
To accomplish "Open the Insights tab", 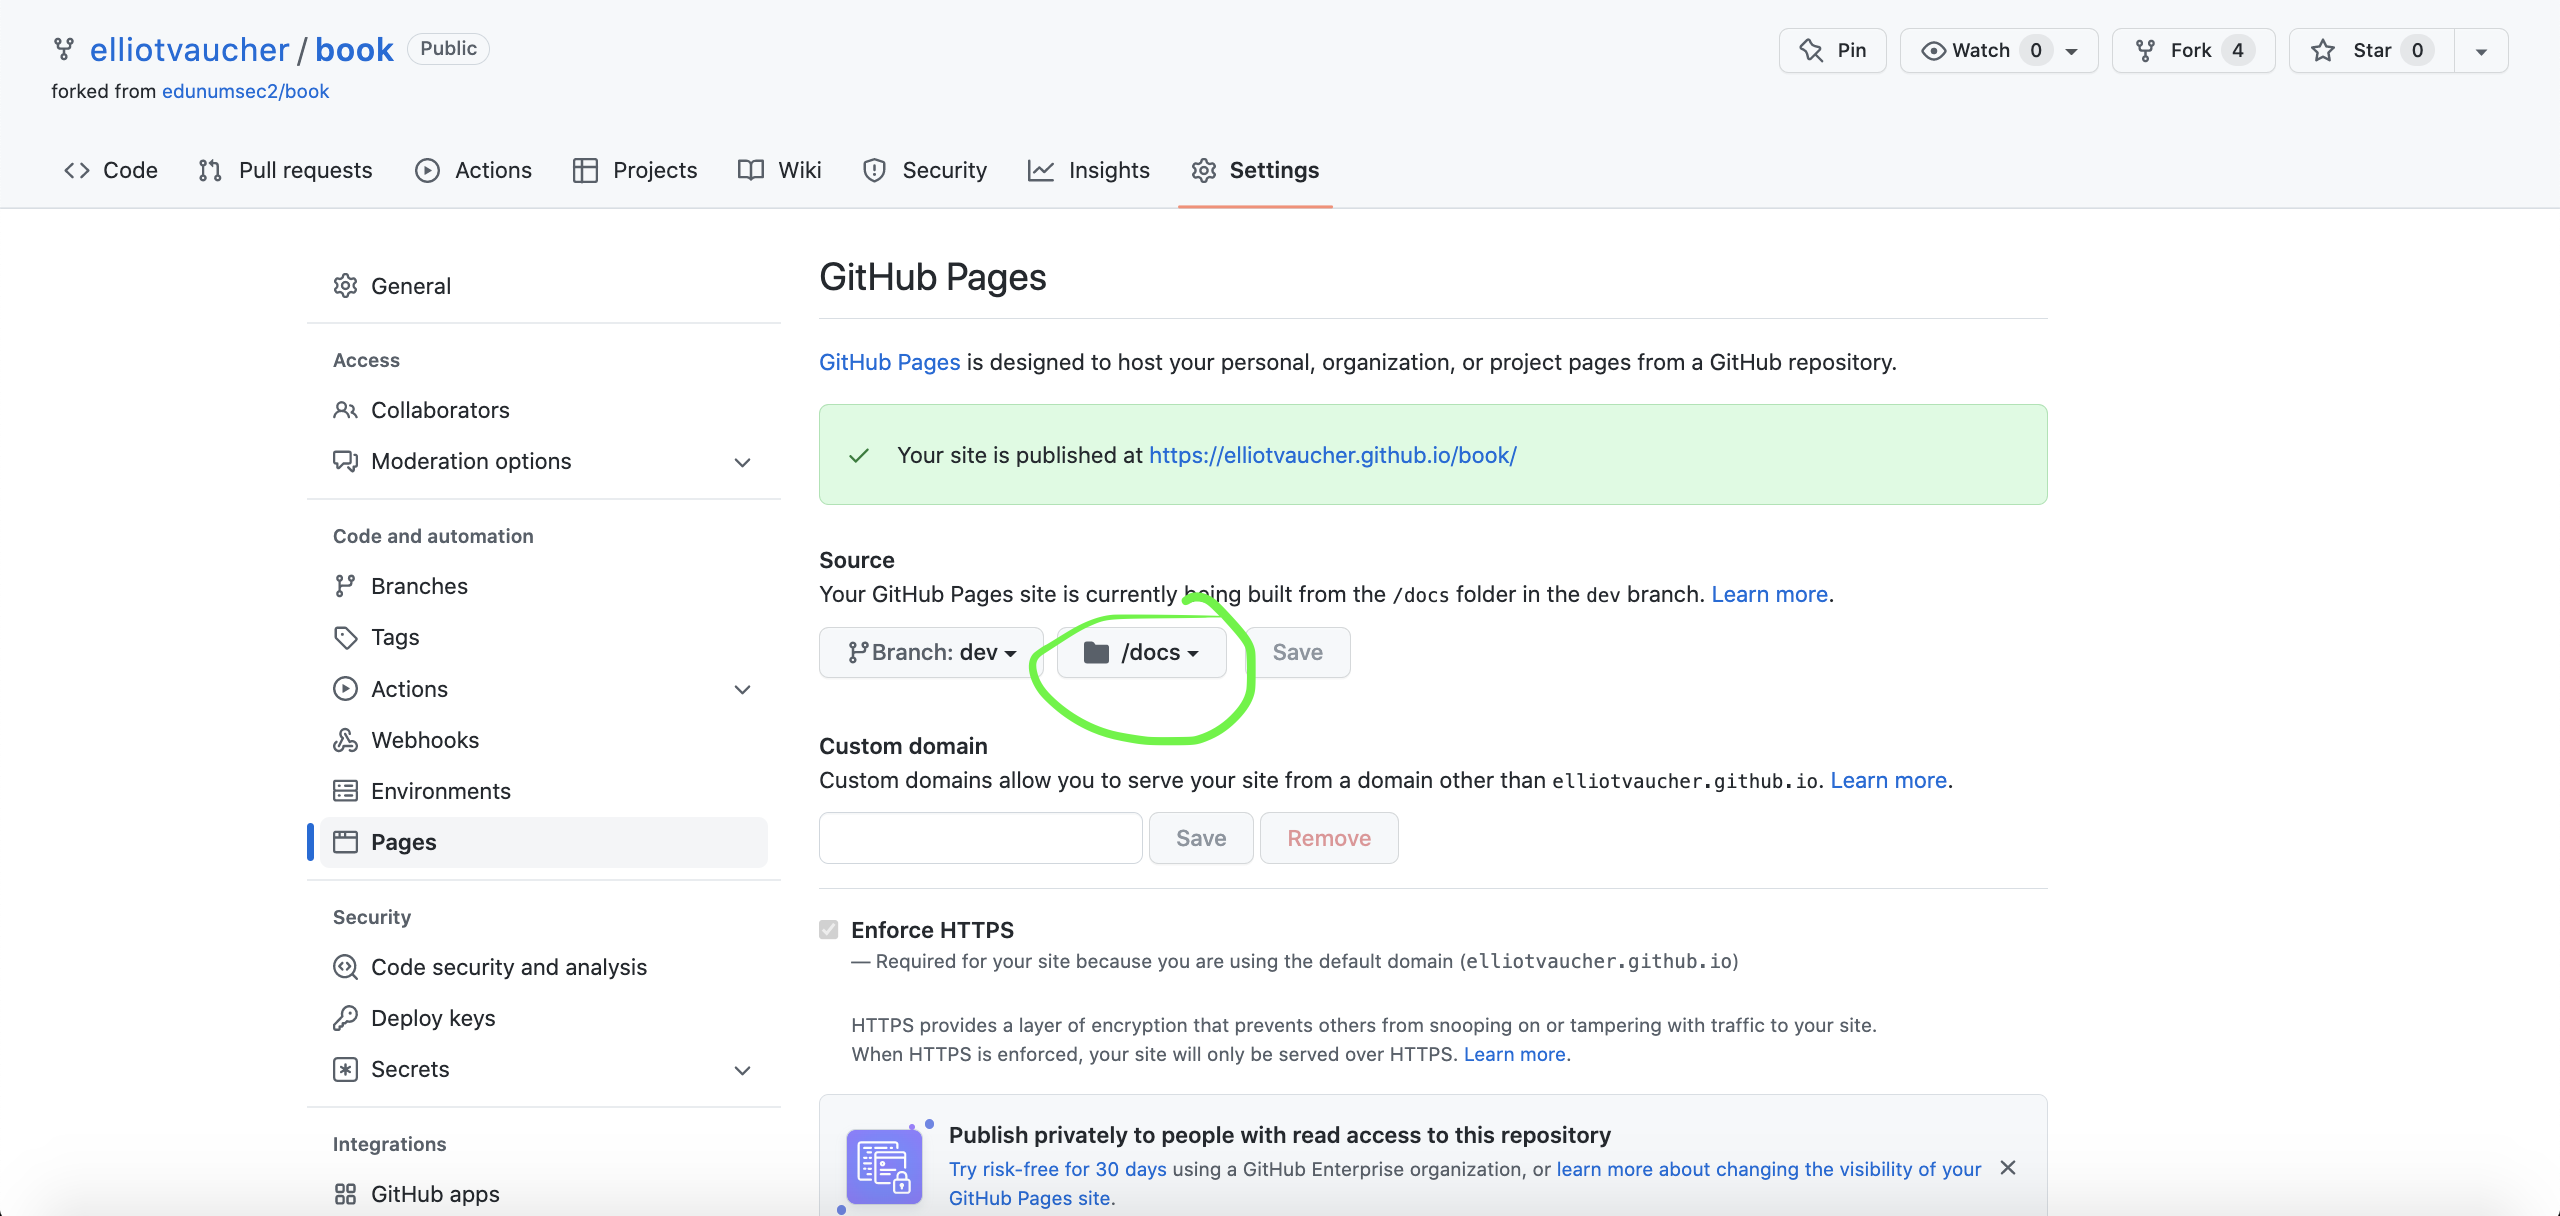I will [x=1089, y=170].
